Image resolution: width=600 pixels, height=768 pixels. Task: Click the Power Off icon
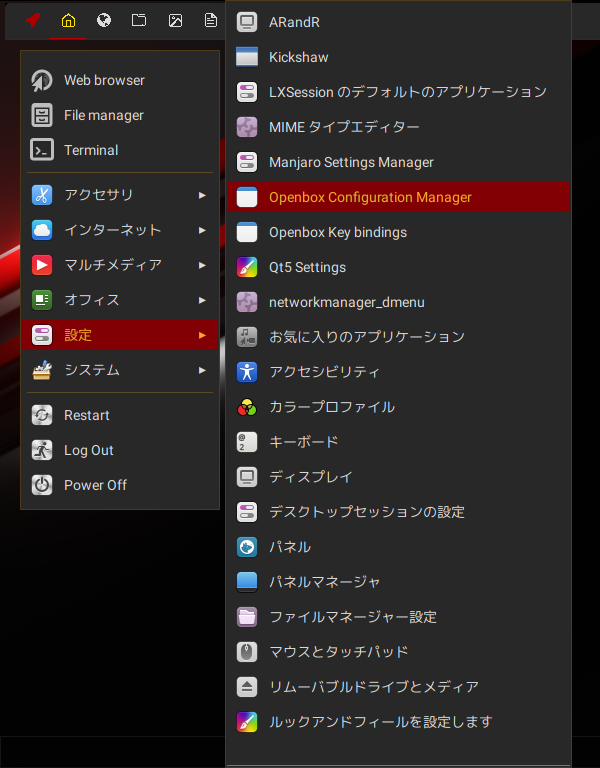click(x=42, y=485)
